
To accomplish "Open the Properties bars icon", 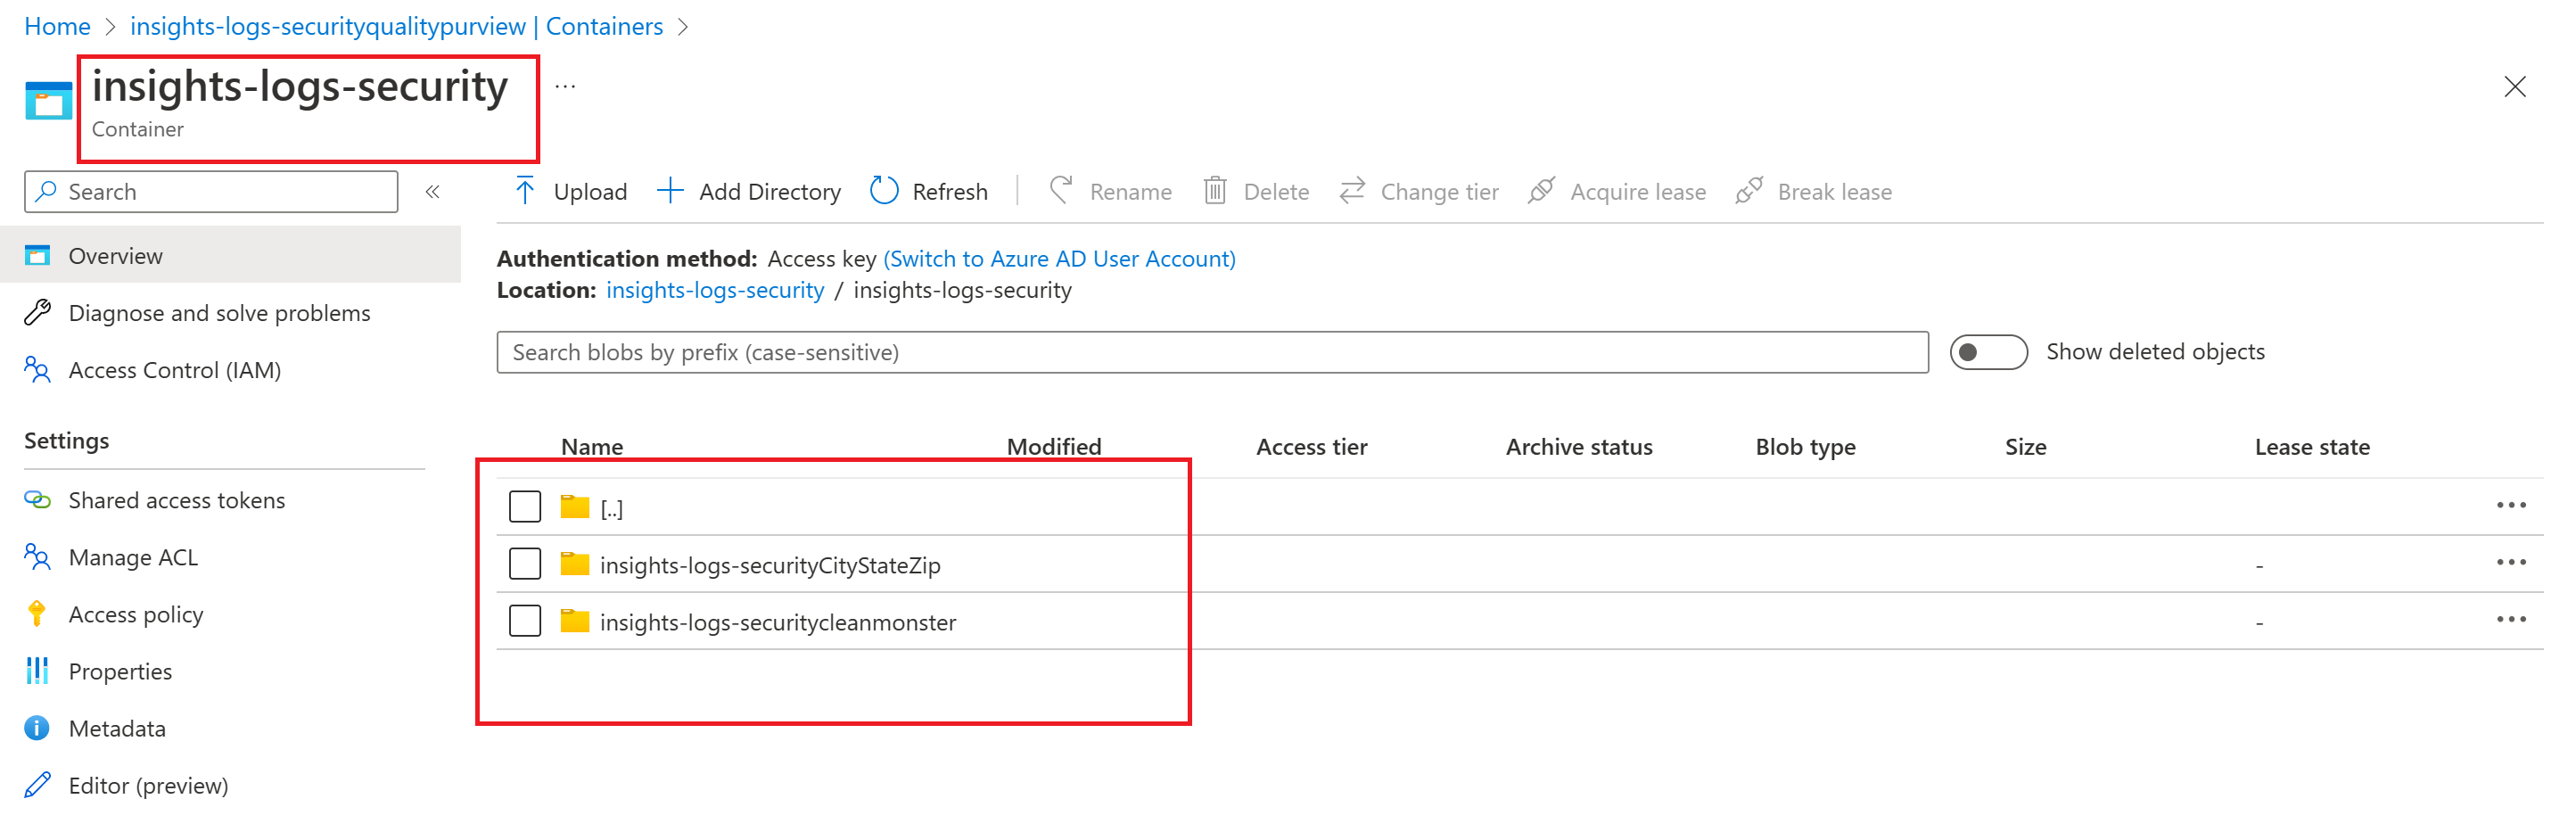I will coord(37,671).
